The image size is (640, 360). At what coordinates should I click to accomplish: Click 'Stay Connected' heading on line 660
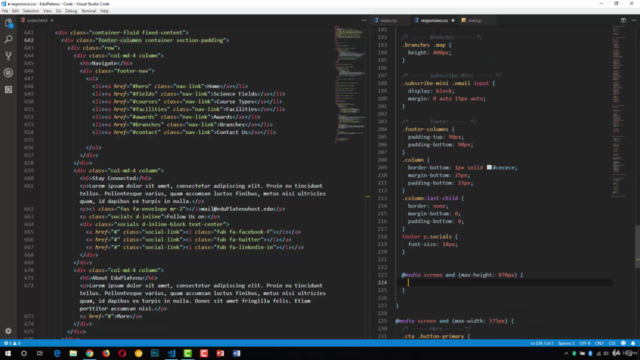[113, 178]
